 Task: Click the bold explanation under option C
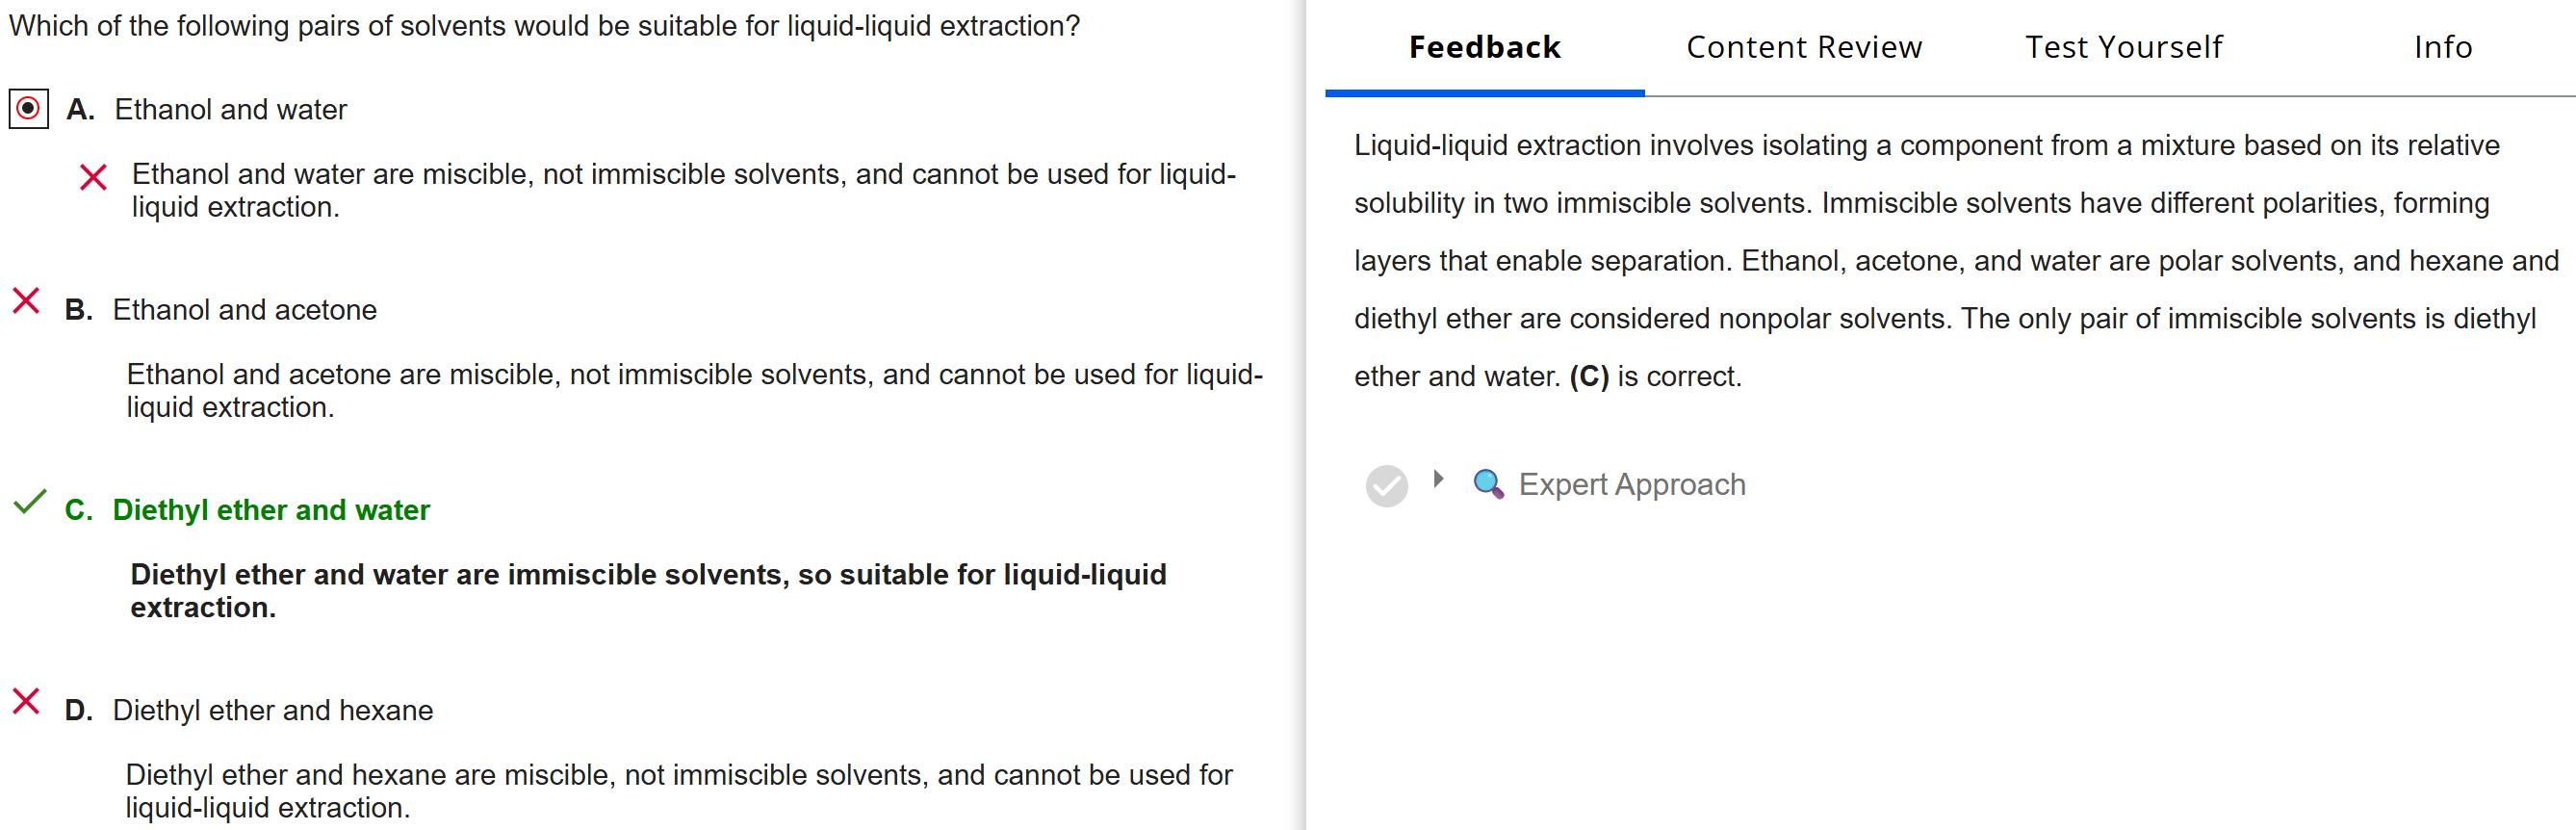coord(648,590)
